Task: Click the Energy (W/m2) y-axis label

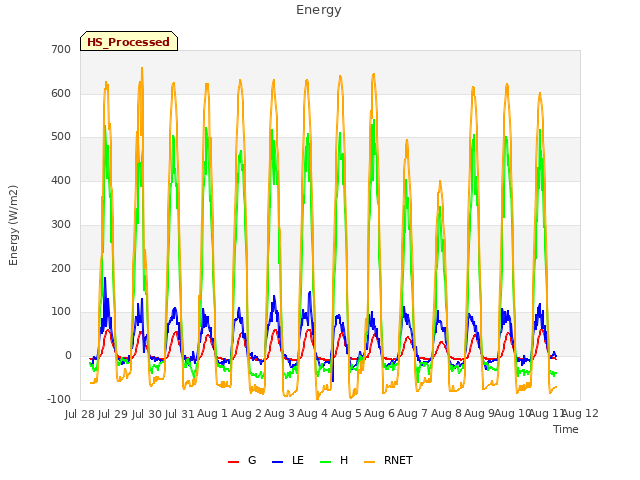Action: click(x=13, y=225)
